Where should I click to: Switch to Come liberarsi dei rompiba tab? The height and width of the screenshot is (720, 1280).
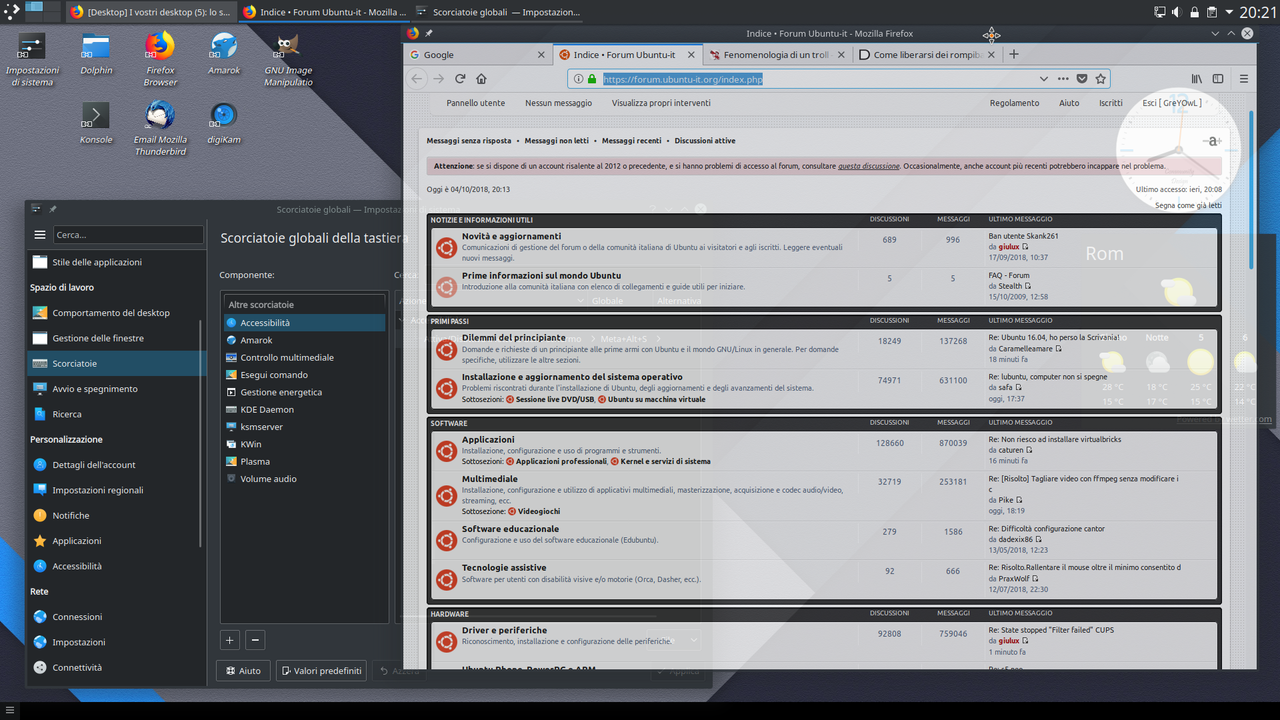927,55
